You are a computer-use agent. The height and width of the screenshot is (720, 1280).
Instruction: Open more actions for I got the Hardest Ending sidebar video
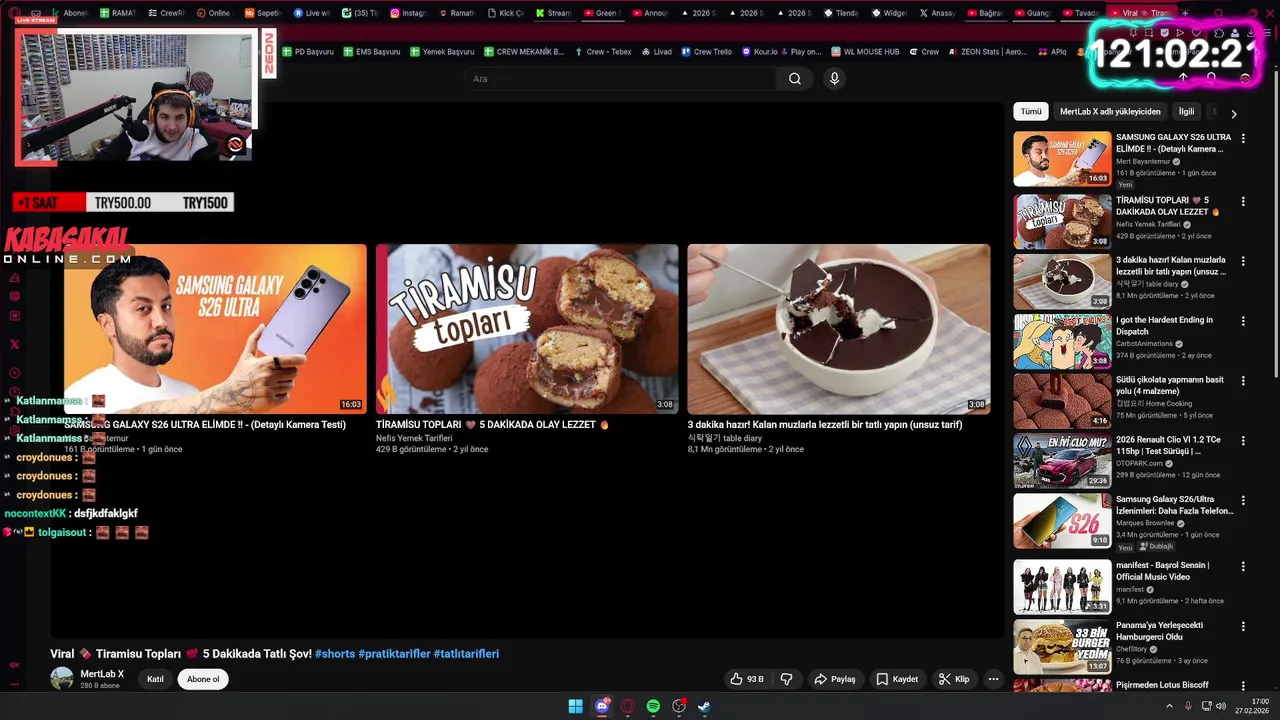coord(1243,321)
